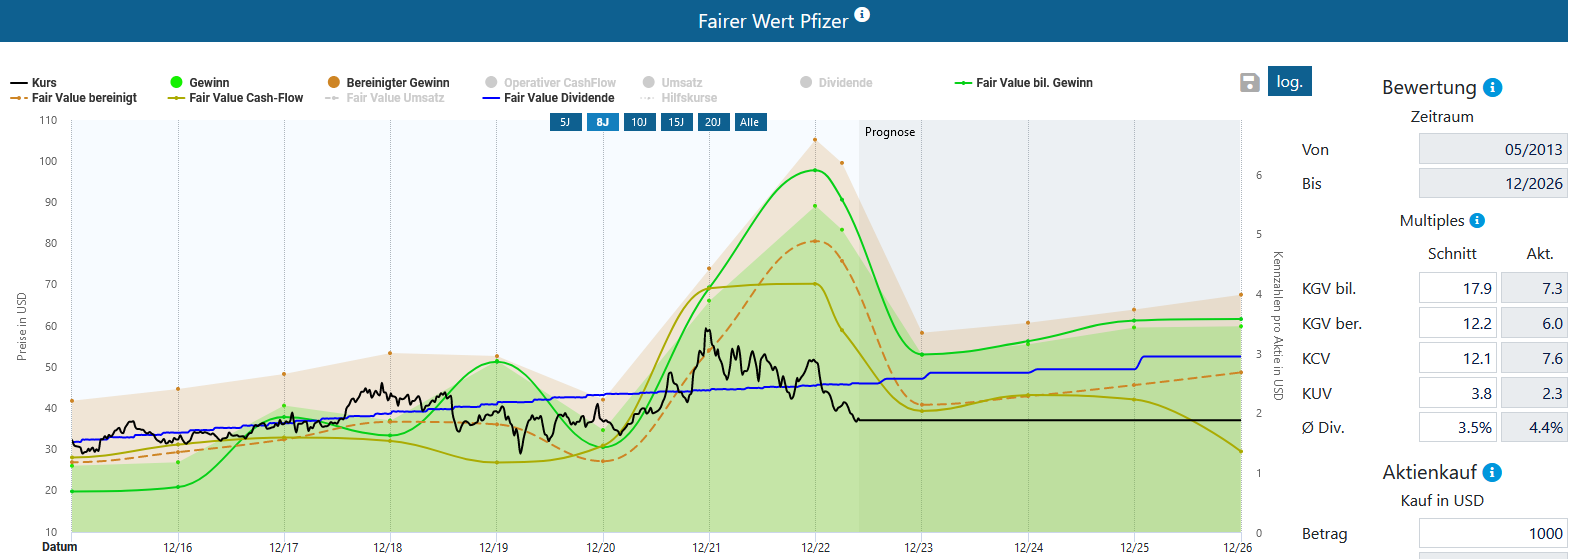
Task: Edit the Ø Div. Schnitt value 3.5%
Action: pyautogui.click(x=1458, y=427)
